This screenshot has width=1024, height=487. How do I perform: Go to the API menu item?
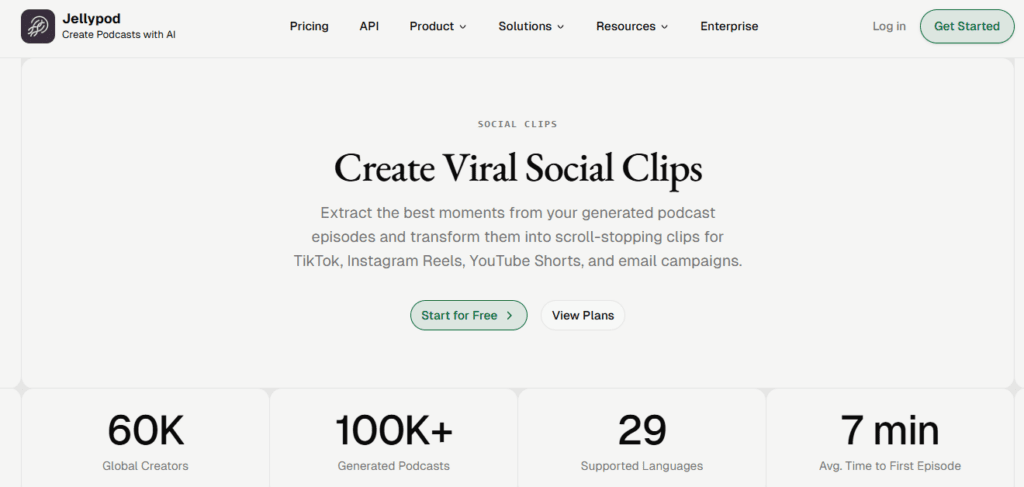pyautogui.click(x=369, y=26)
